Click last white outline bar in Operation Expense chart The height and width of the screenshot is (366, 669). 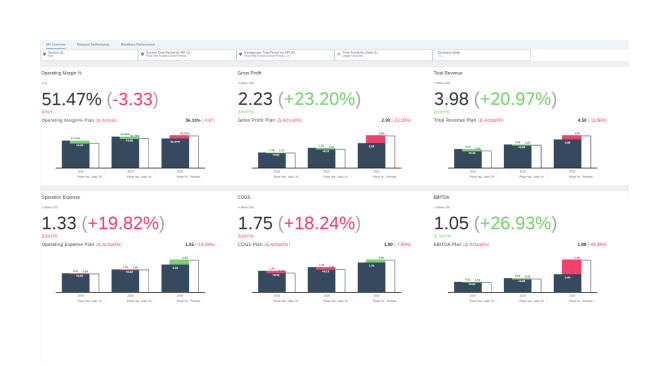pos(194,276)
